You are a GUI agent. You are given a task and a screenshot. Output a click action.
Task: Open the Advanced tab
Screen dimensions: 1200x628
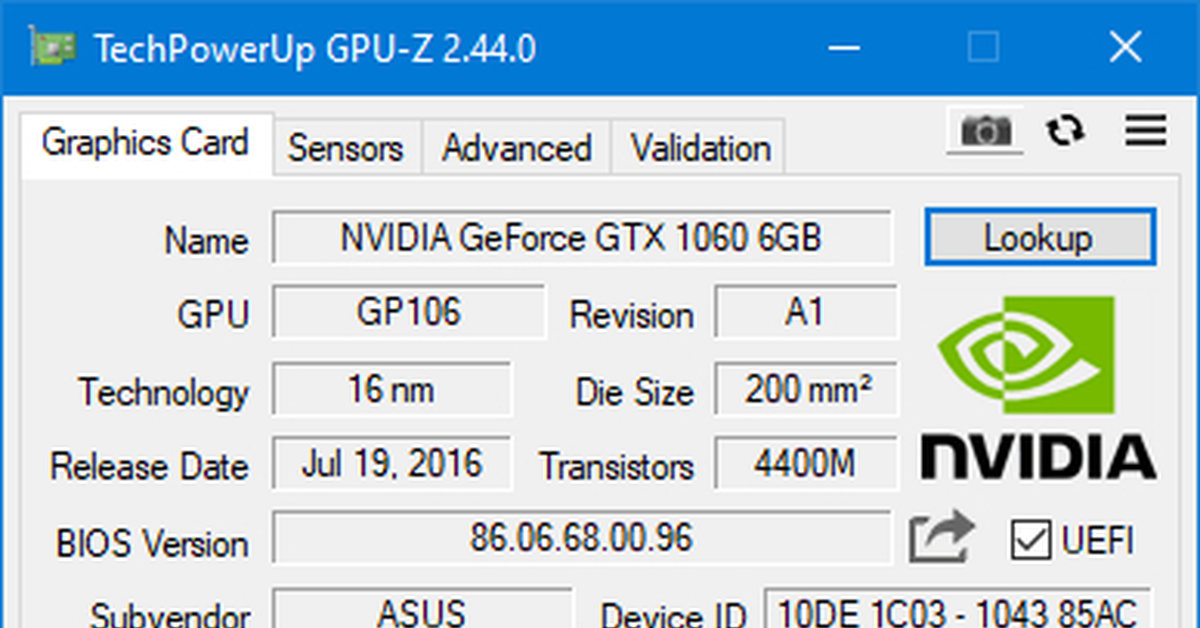pos(516,148)
